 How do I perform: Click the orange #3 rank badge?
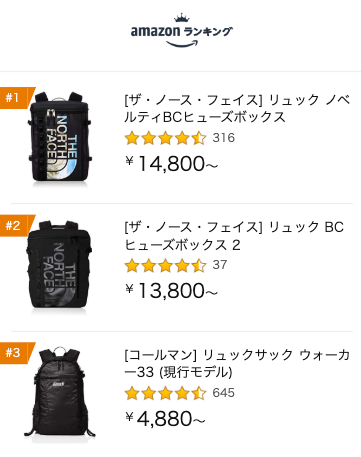17,353
